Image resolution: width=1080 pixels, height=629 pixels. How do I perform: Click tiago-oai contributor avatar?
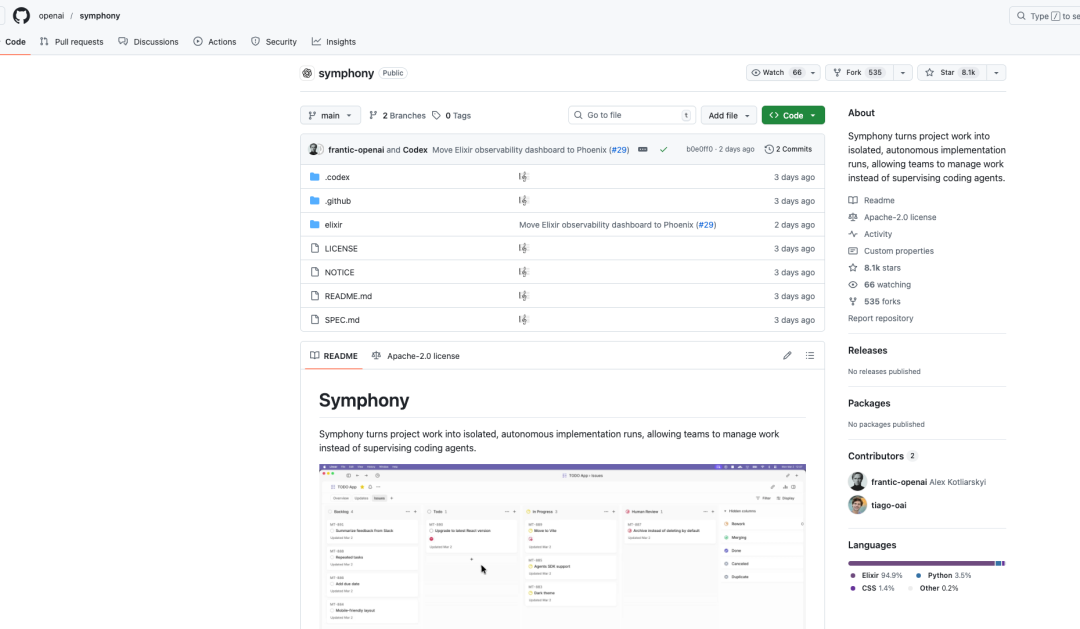[x=857, y=505]
